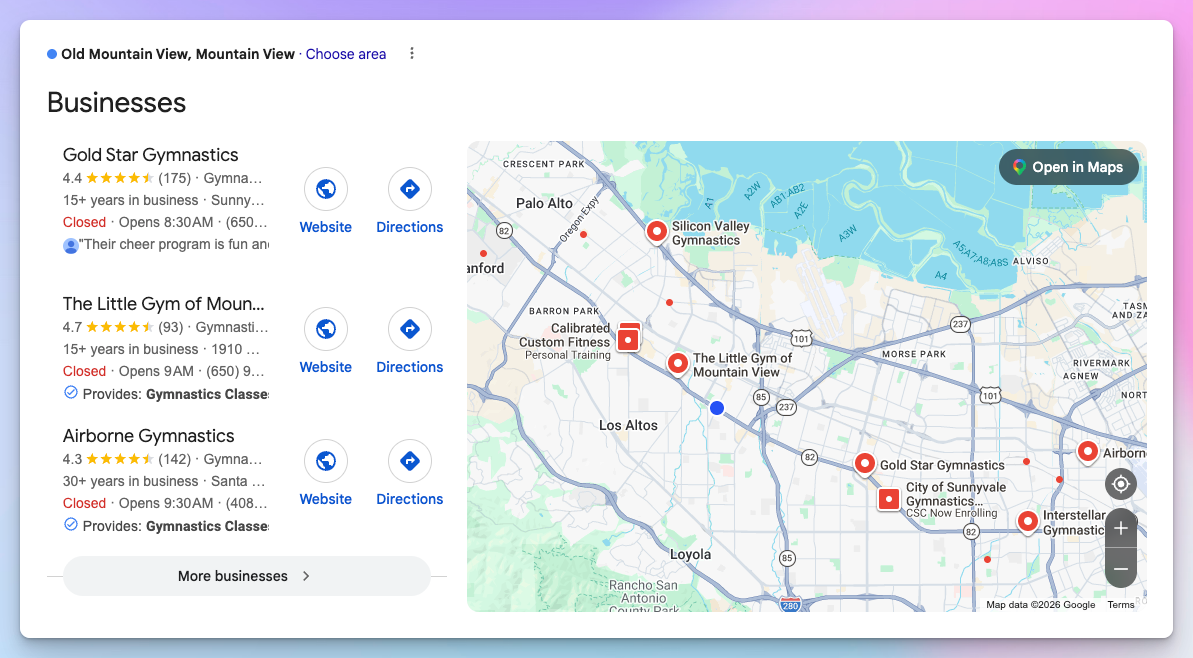Open Airborne Gymnastics listing title
The image size is (1193, 658).
click(148, 436)
